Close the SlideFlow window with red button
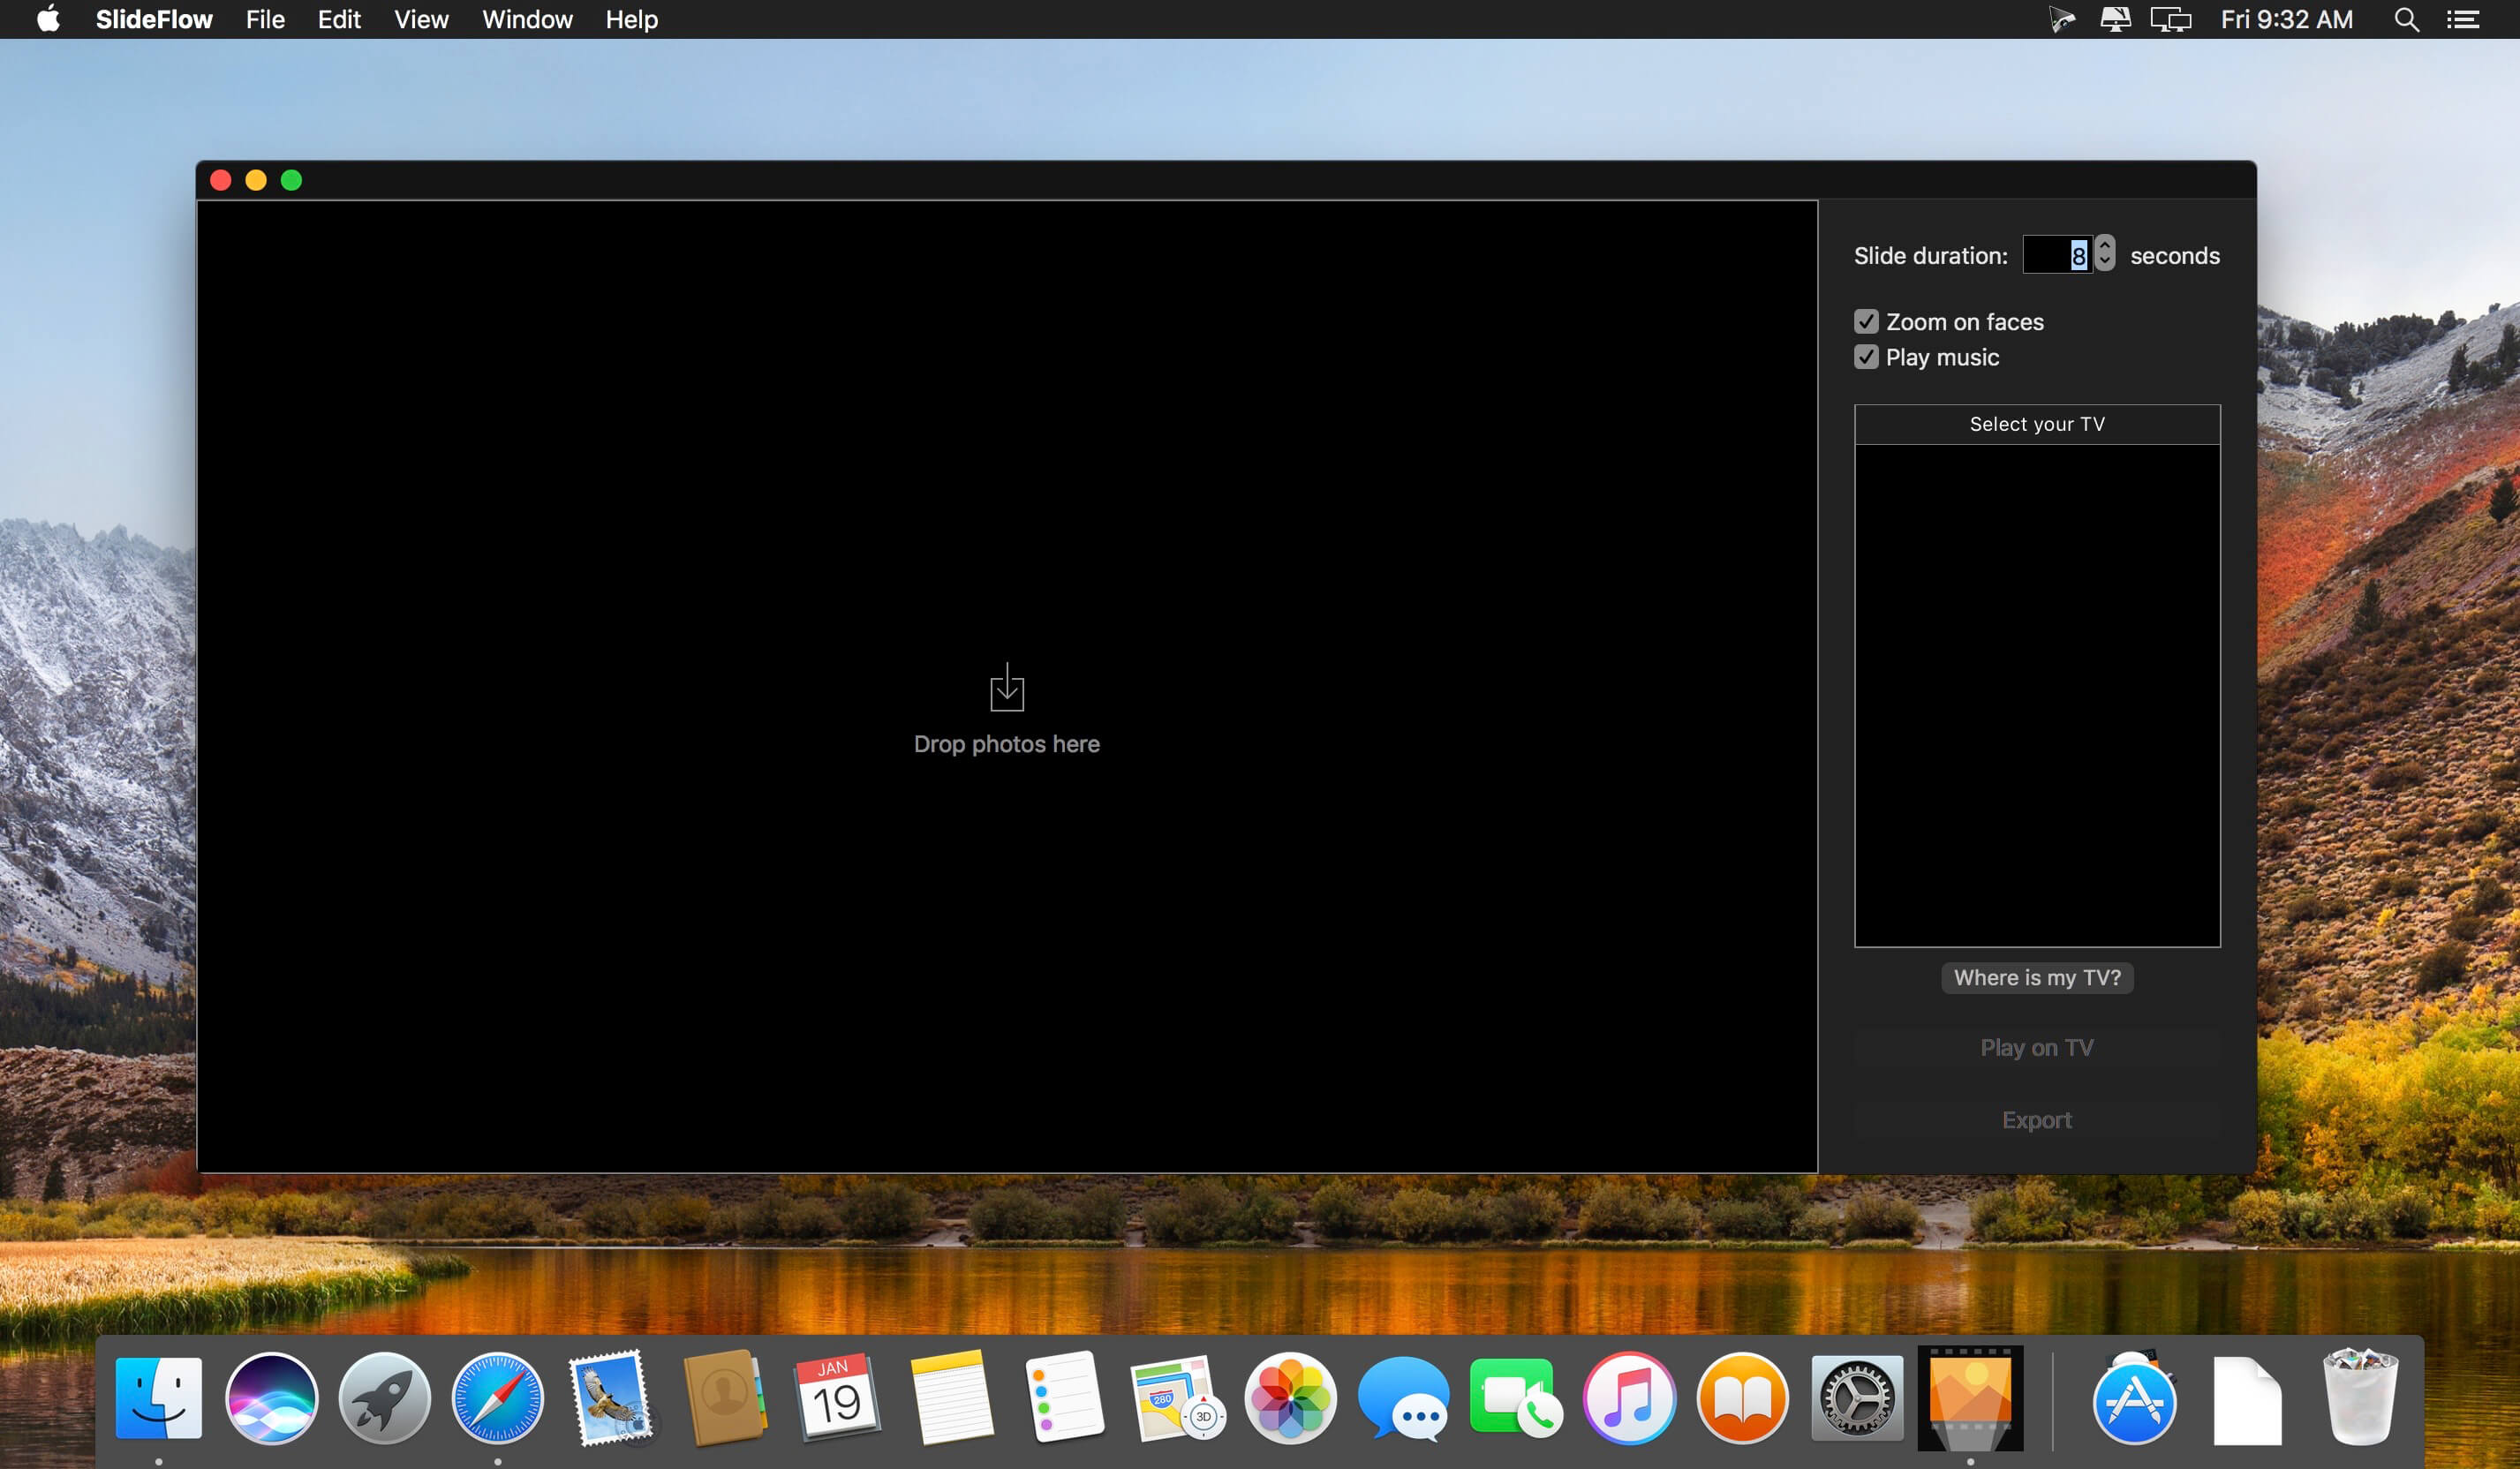The image size is (2520, 1469). (221, 180)
